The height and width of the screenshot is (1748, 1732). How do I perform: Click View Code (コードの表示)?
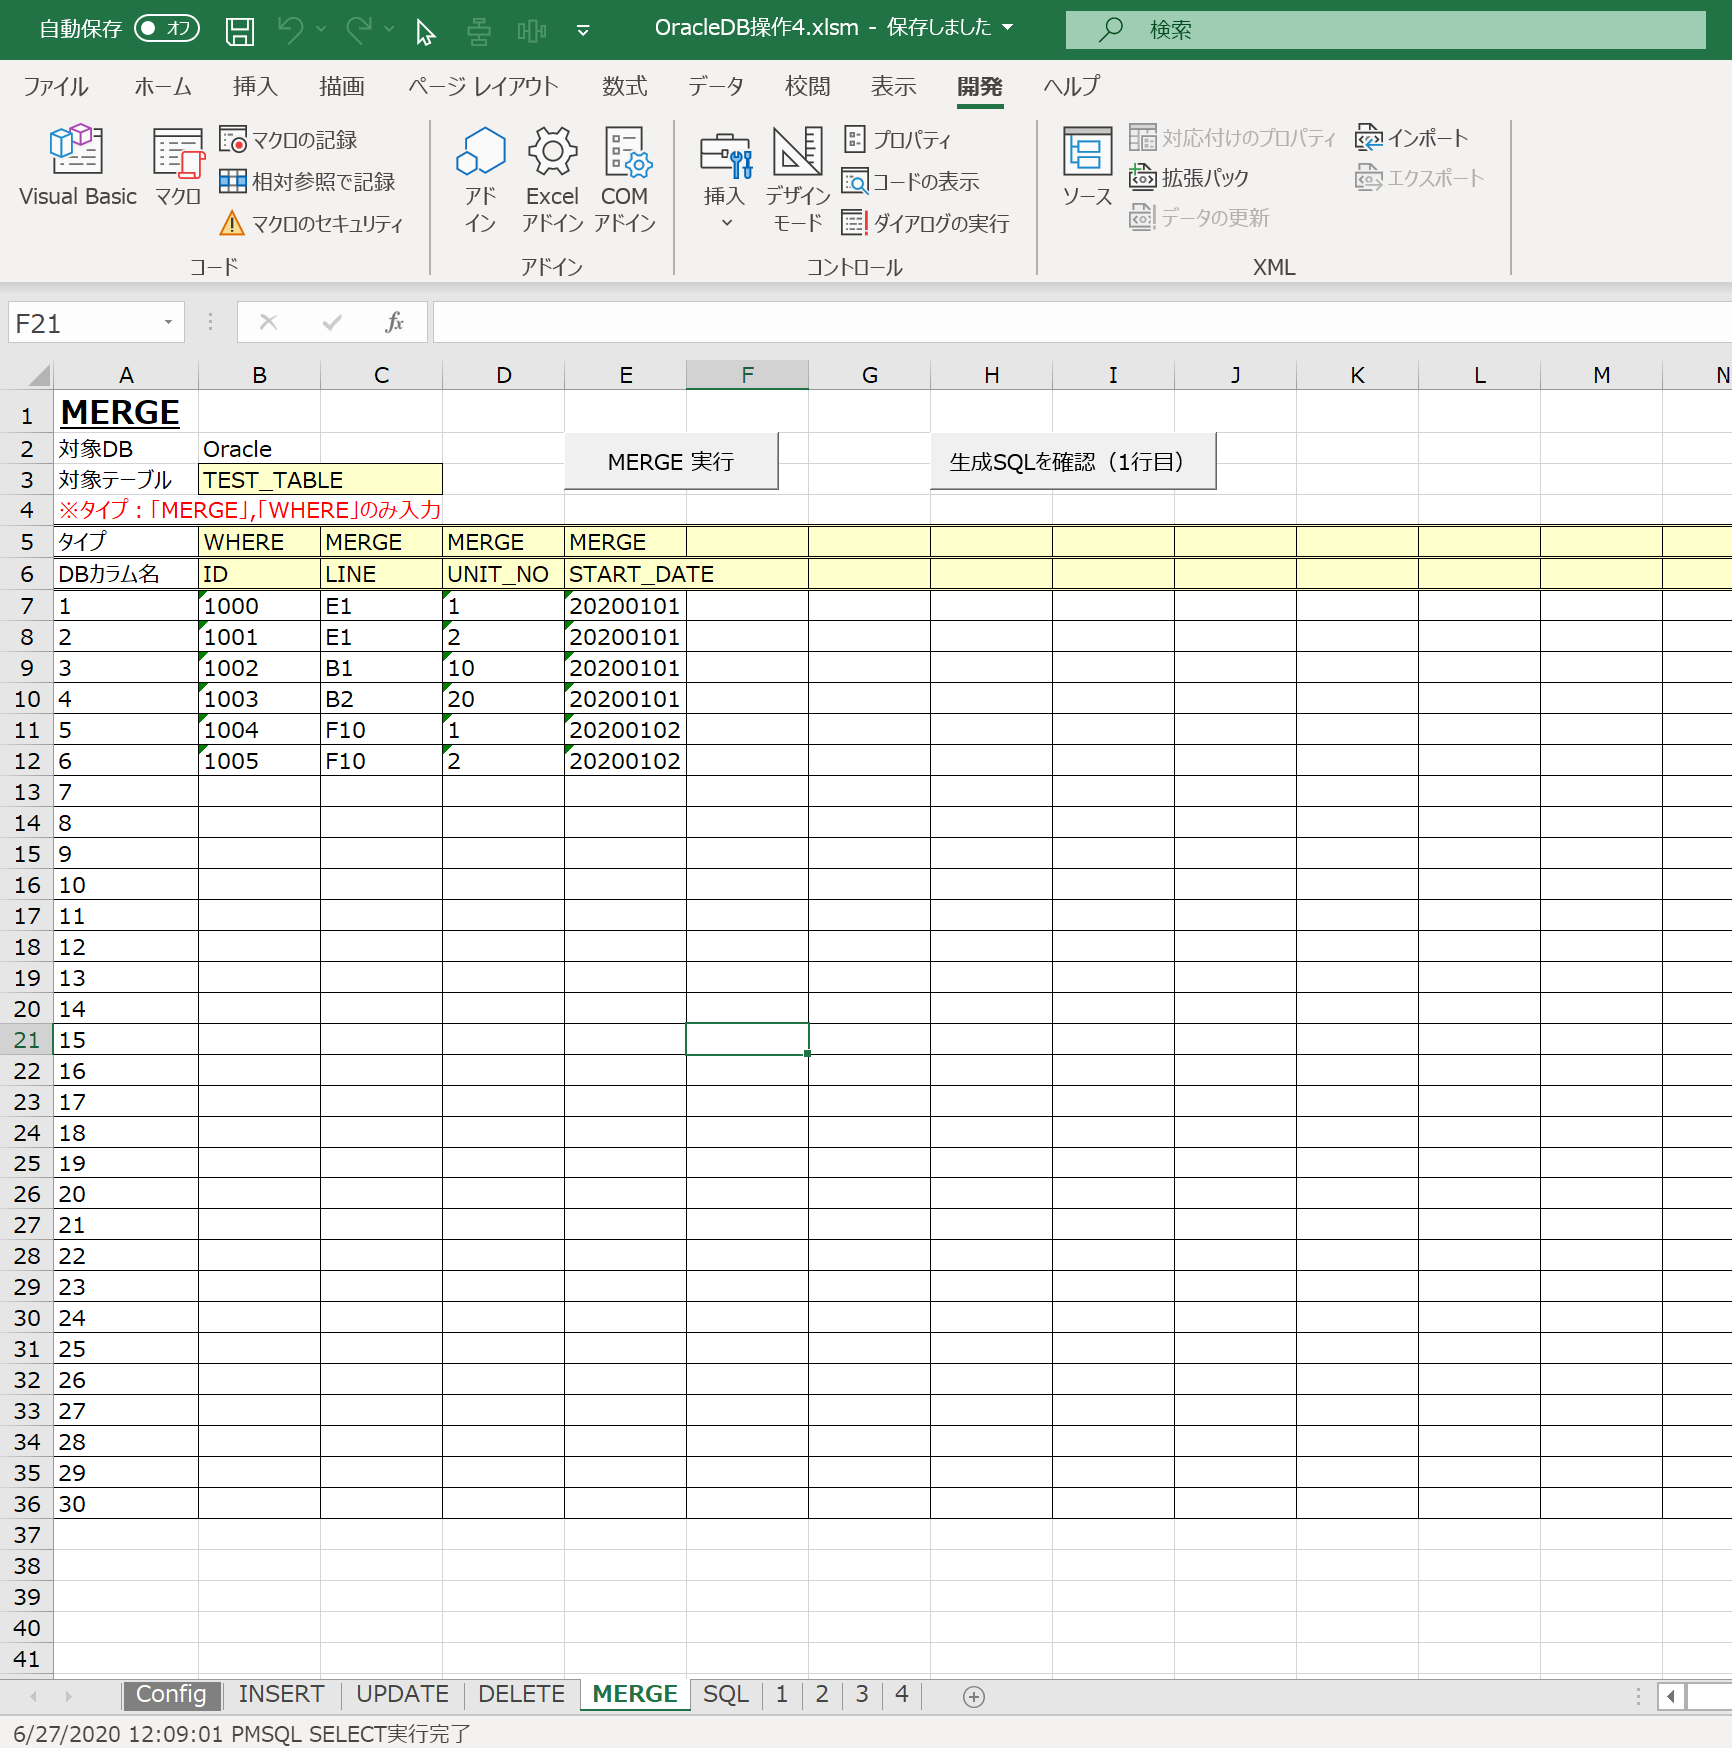[x=910, y=181]
